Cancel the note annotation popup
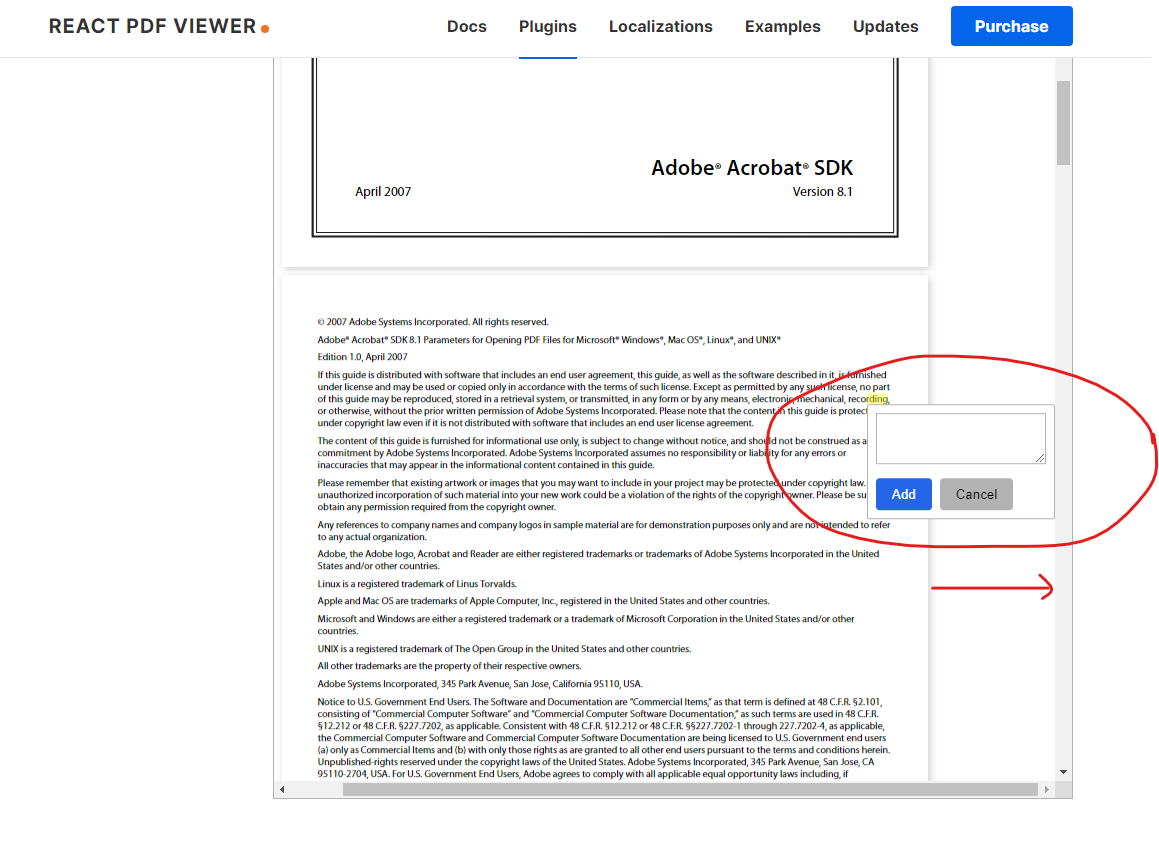This screenshot has width=1159, height=845. pos(976,493)
